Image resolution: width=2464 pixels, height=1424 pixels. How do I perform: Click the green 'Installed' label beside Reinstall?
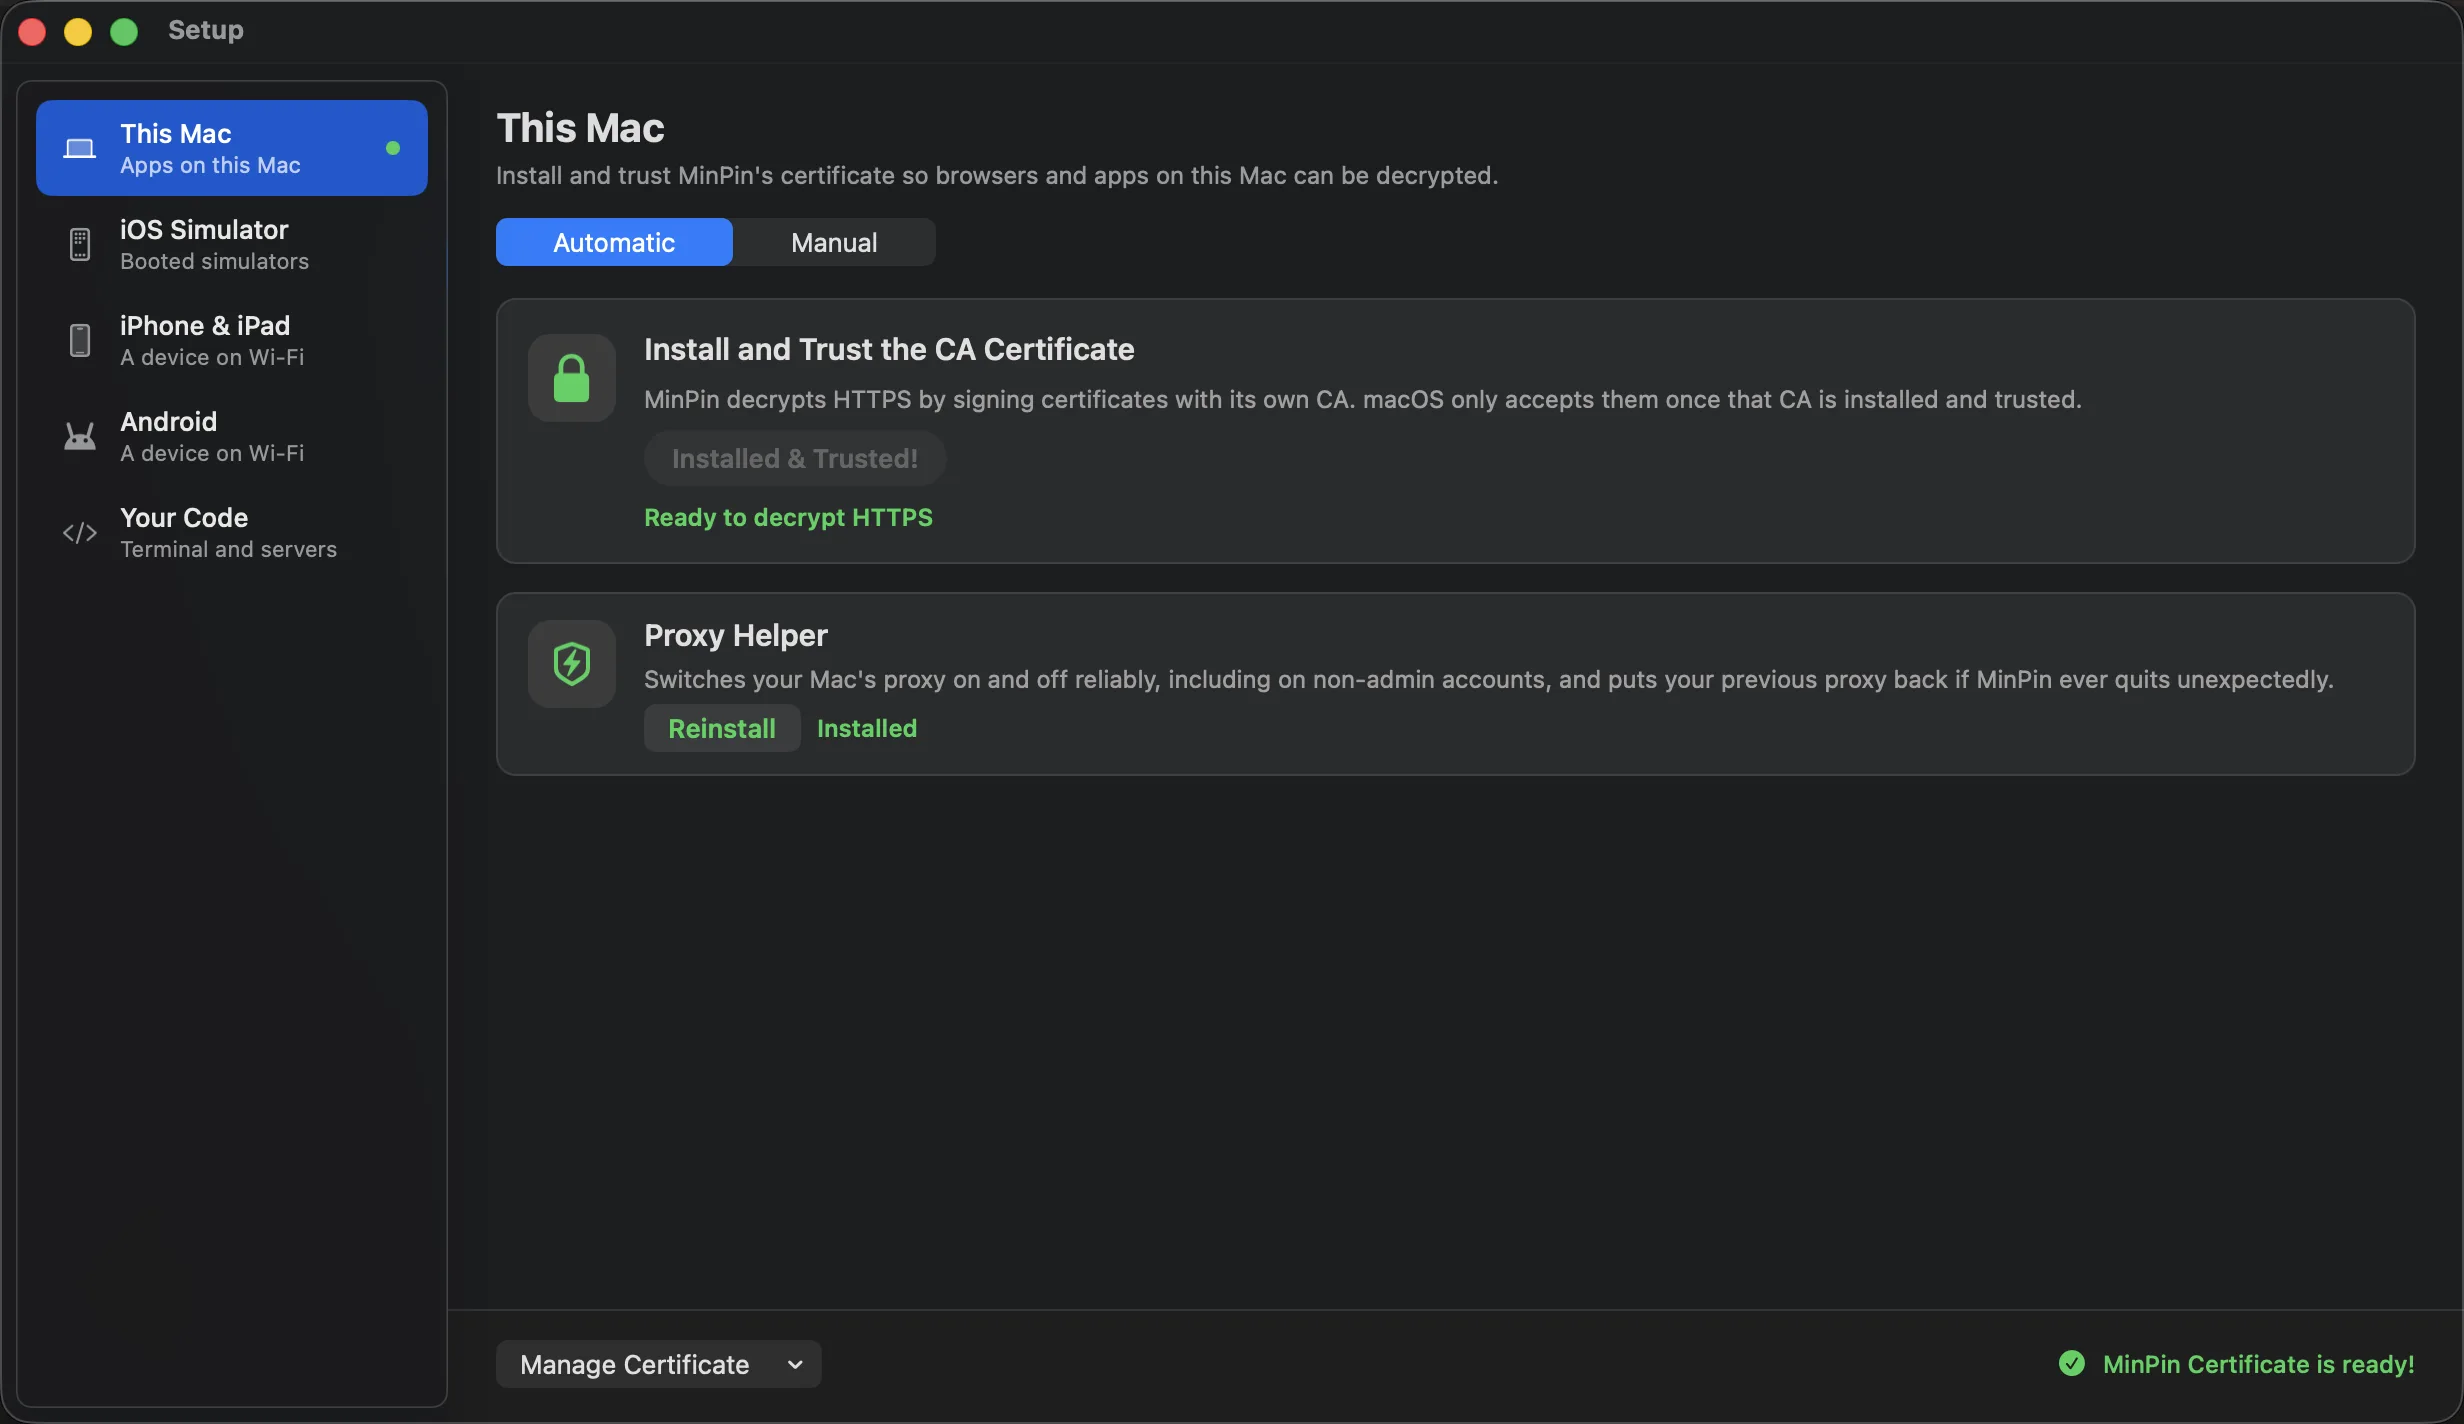coord(867,728)
